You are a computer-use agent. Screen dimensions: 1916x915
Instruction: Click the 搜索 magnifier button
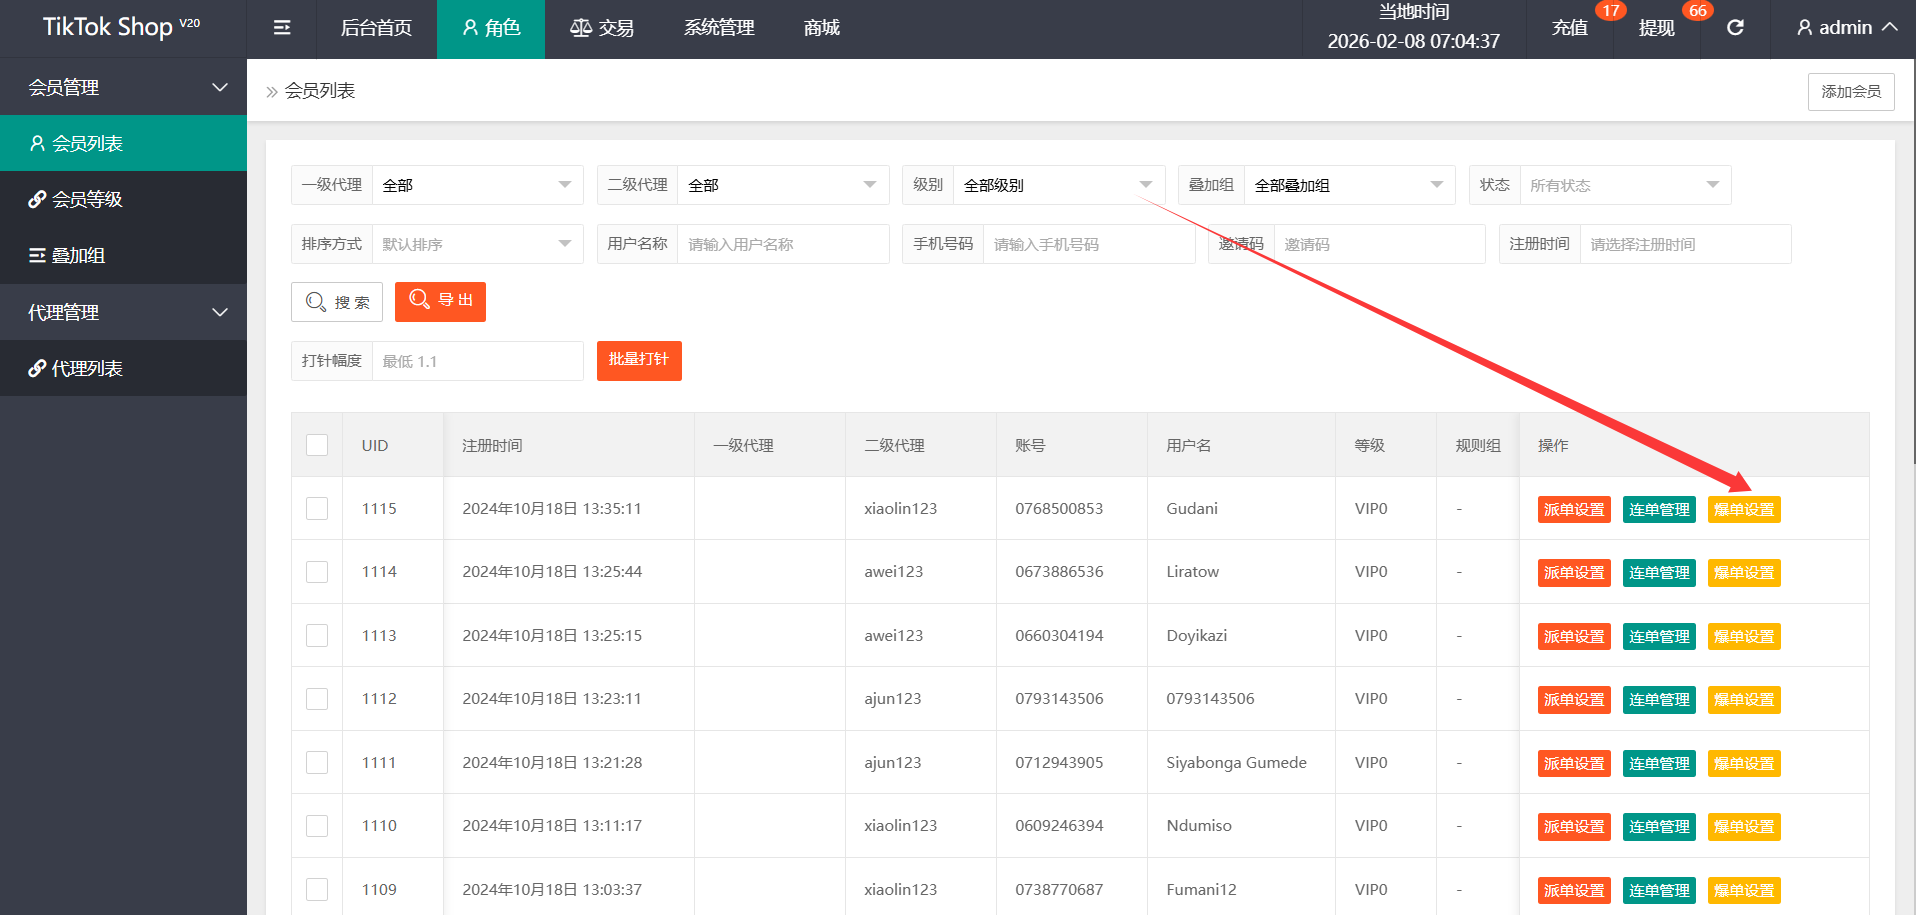[x=337, y=302]
